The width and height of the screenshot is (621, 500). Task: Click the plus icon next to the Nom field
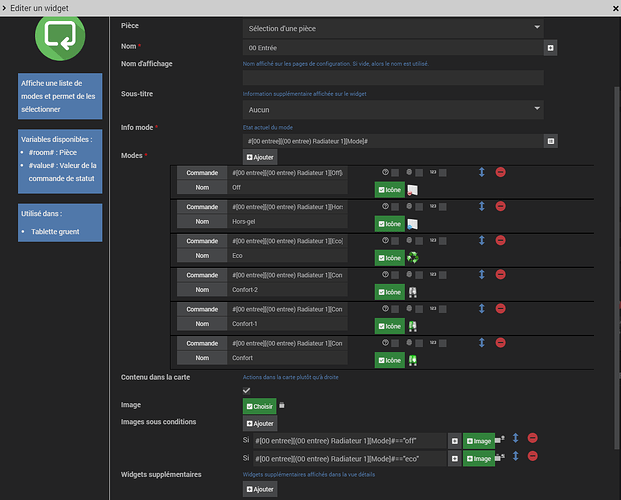tap(550, 48)
